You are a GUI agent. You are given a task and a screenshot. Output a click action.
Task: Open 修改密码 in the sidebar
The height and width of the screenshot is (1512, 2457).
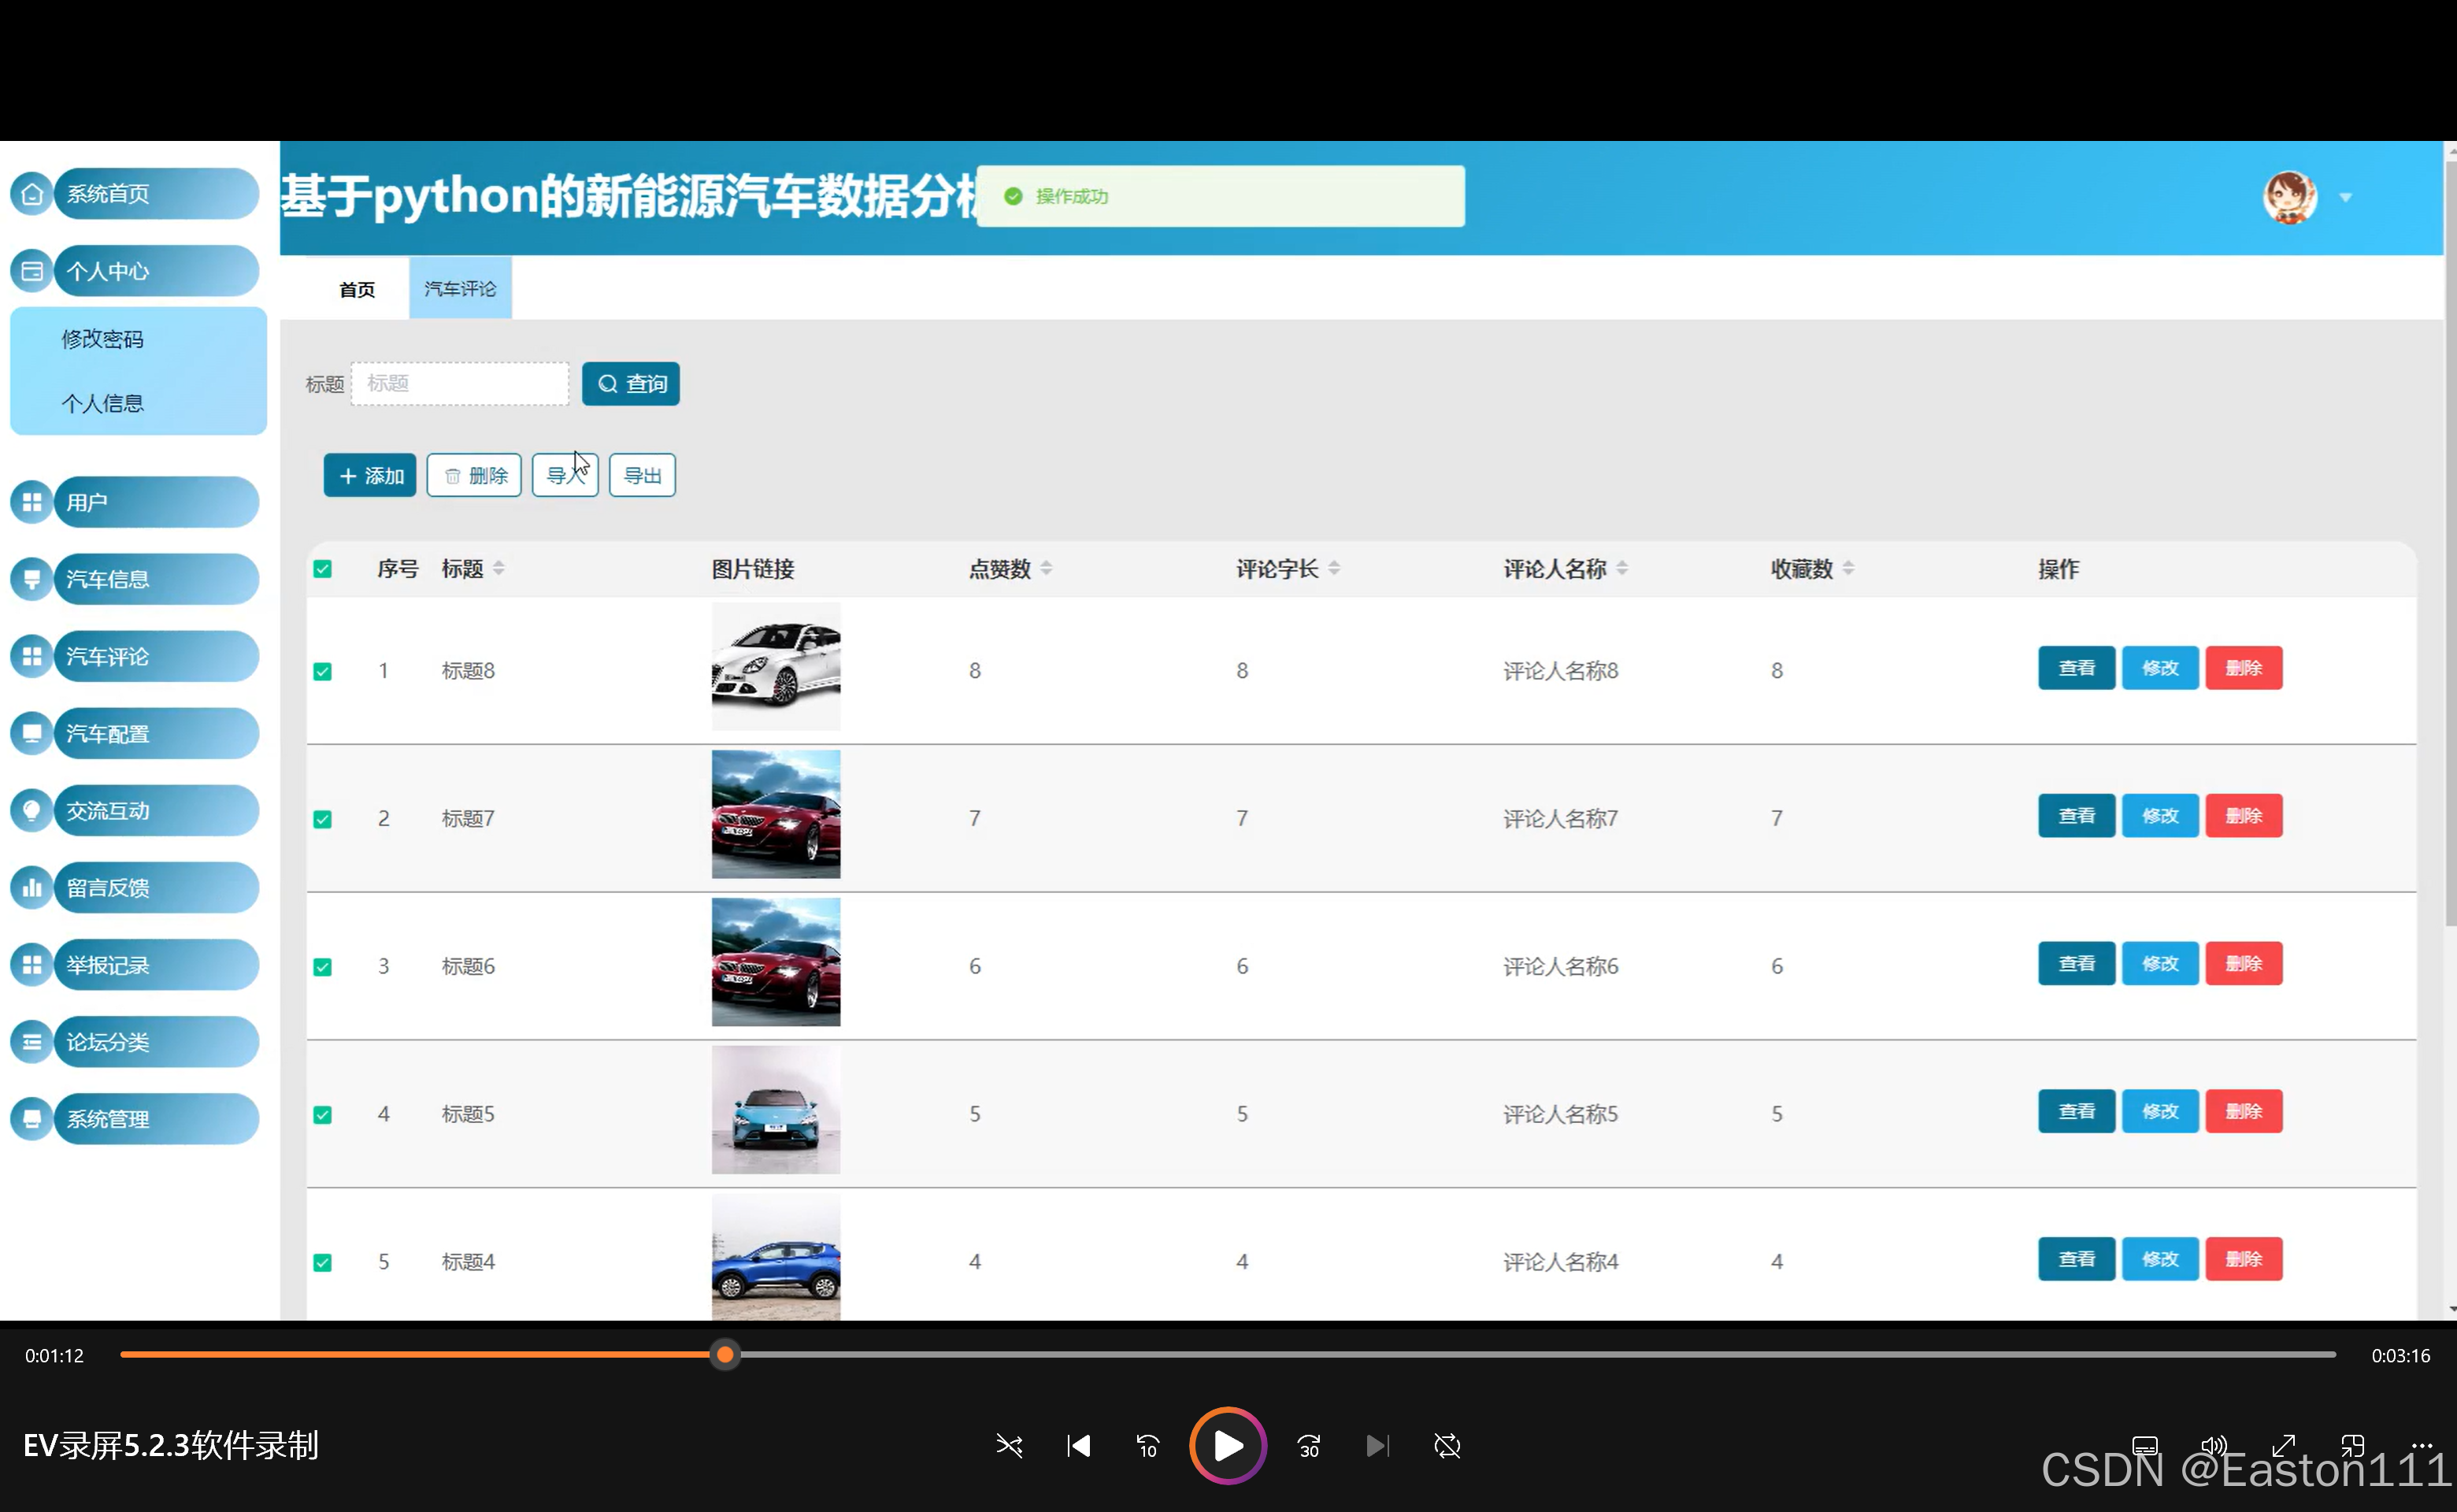pyautogui.click(x=102, y=340)
